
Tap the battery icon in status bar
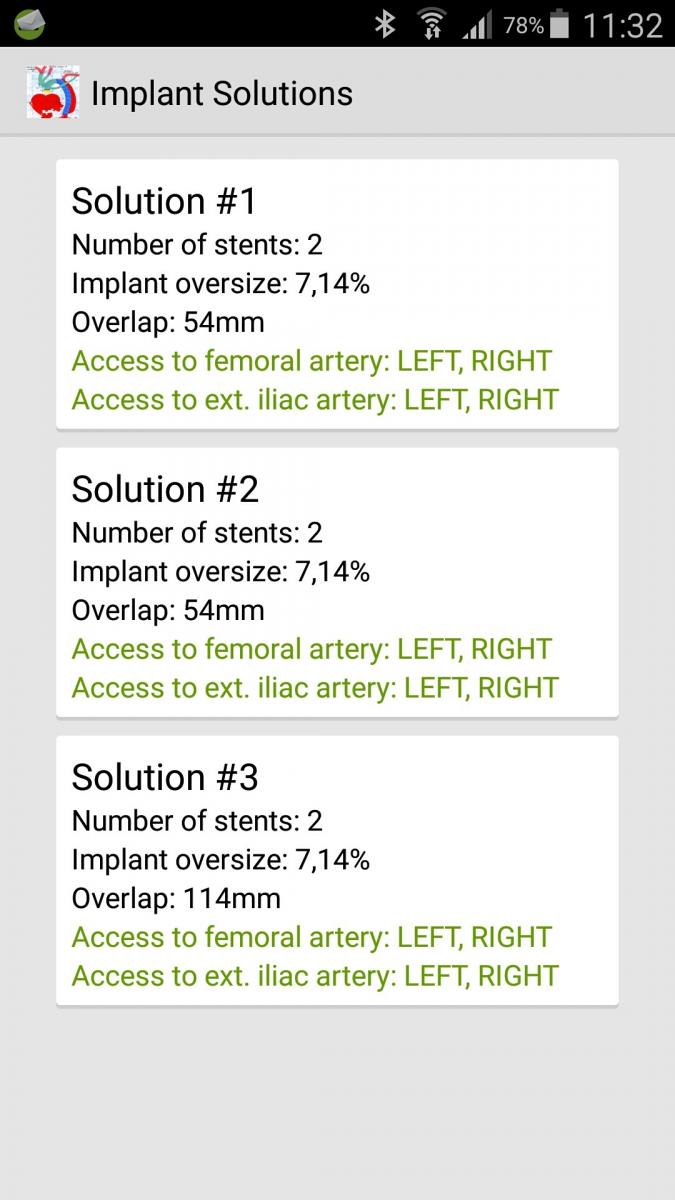[x=561, y=24]
